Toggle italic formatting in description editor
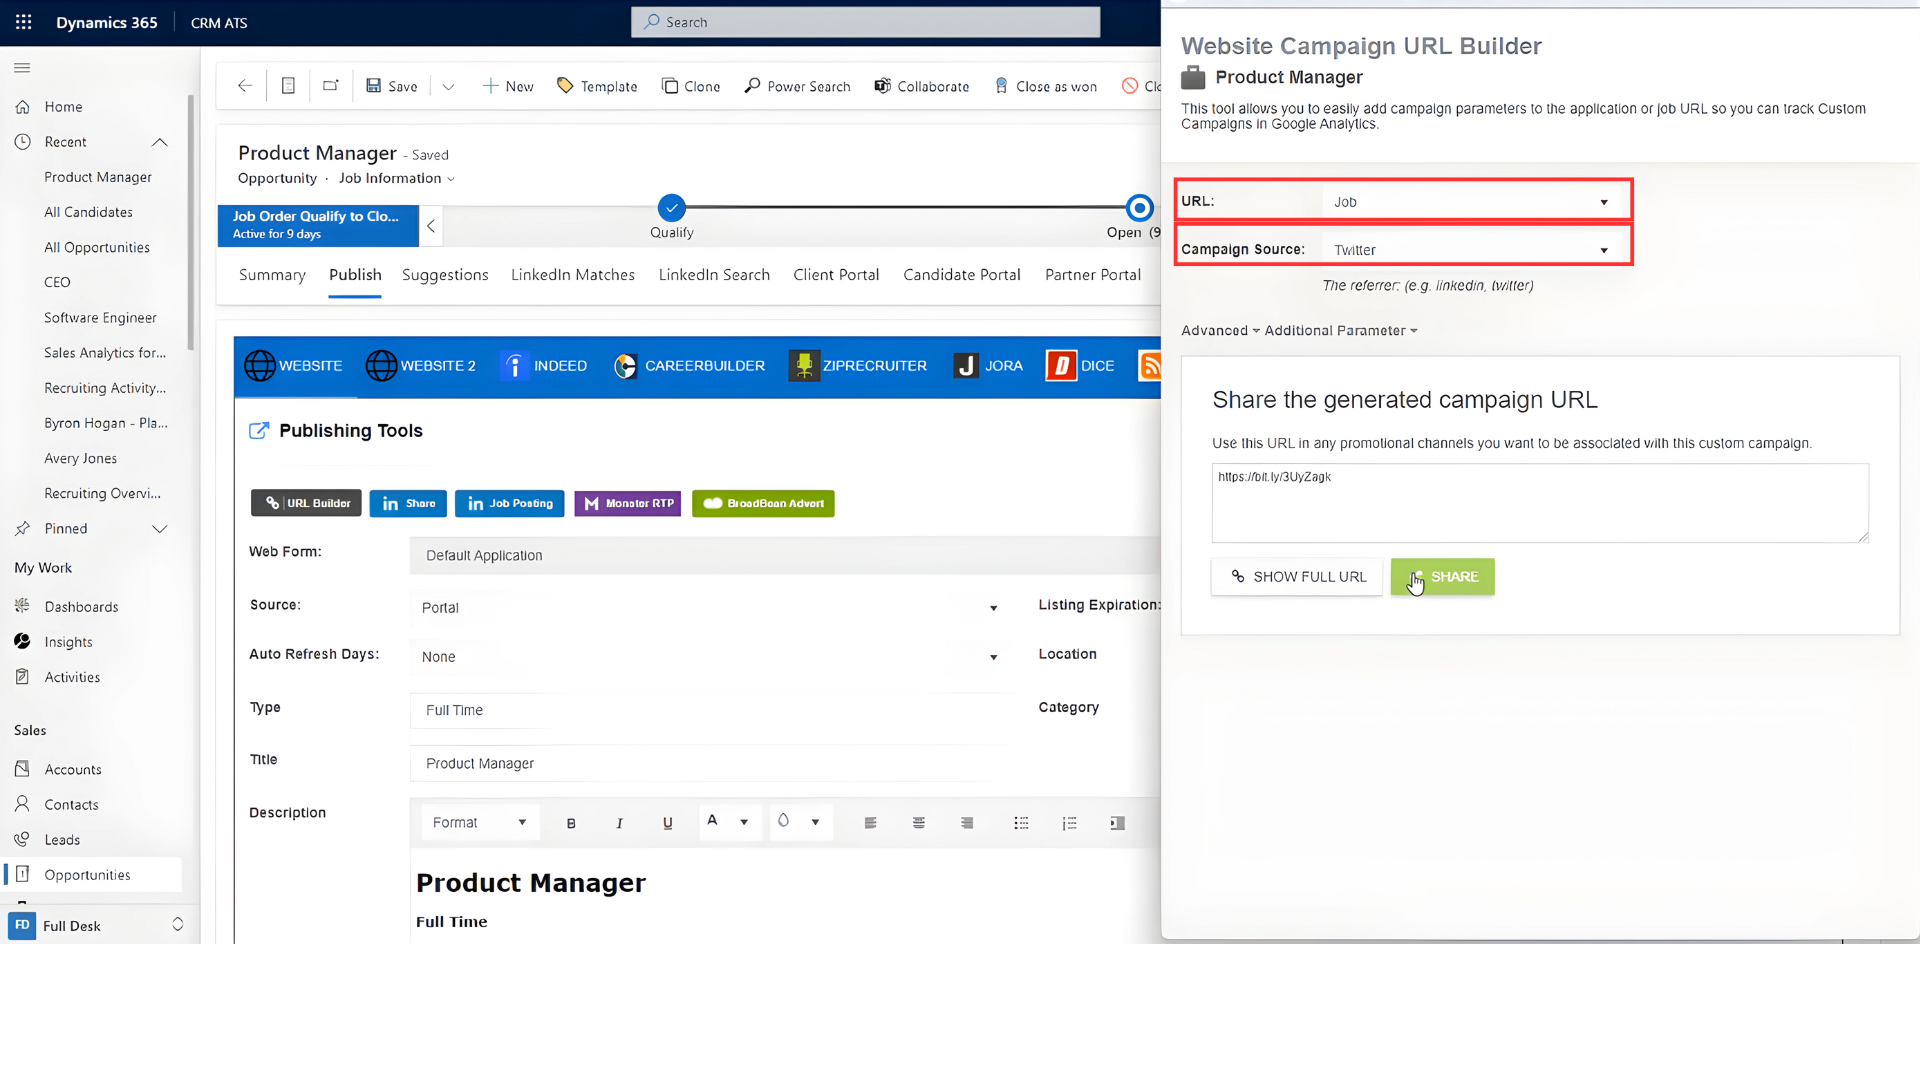Viewport: 1920px width, 1080px height. point(619,824)
